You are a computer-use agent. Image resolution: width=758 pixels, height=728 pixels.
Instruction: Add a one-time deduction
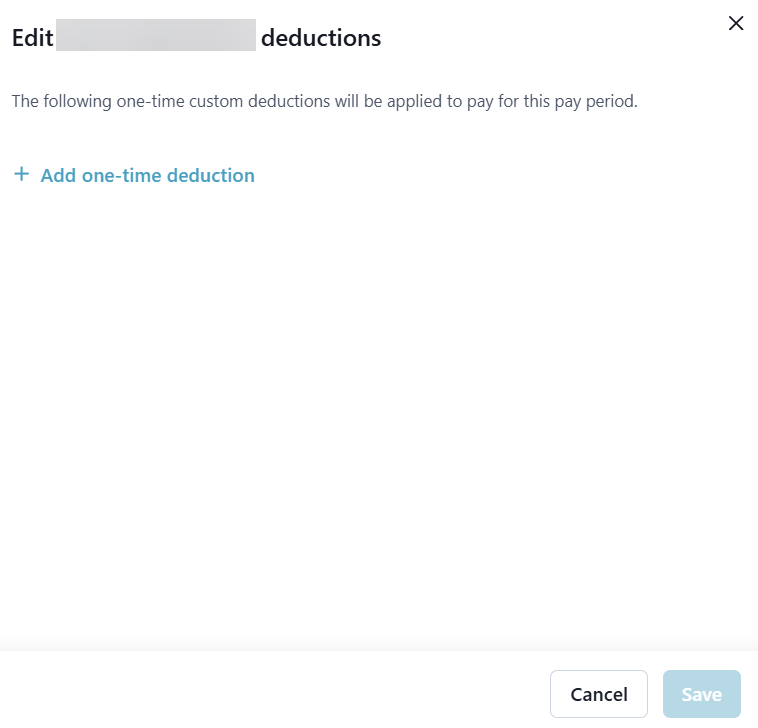click(147, 176)
